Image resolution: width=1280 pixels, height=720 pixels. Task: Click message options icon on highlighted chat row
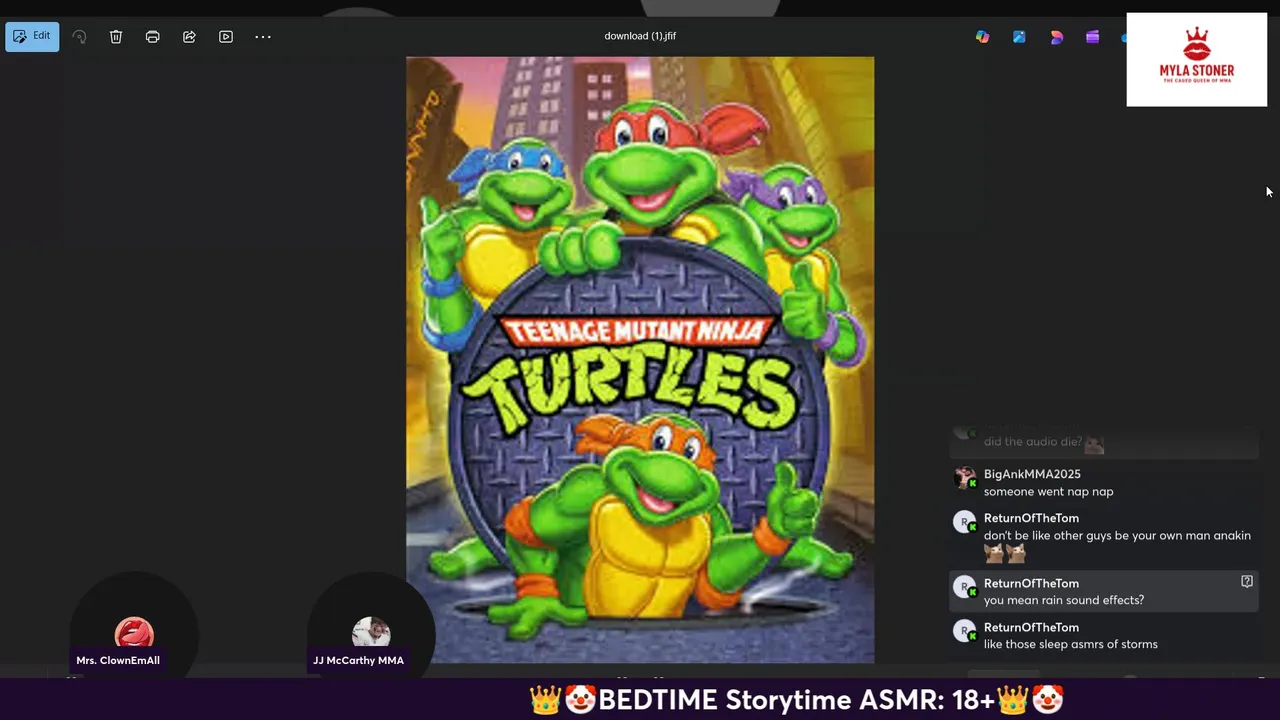click(x=1246, y=581)
